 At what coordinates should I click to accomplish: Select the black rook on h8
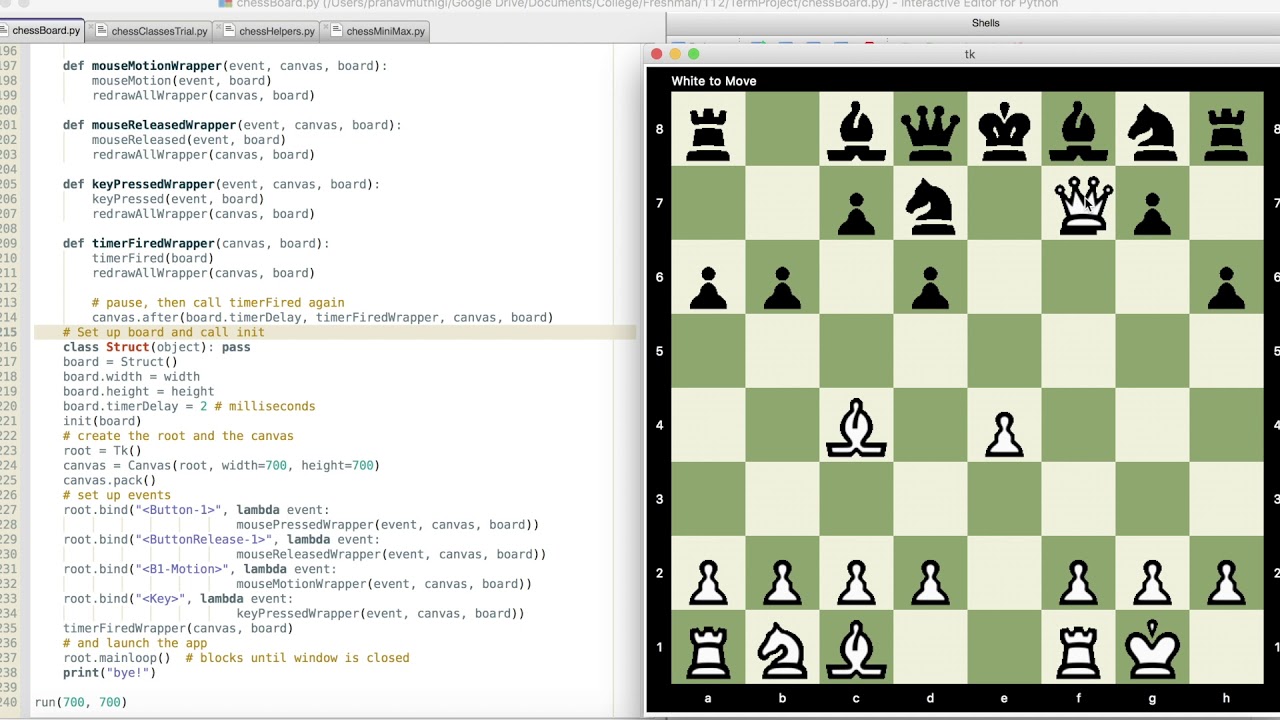(x=1226, y=134)
